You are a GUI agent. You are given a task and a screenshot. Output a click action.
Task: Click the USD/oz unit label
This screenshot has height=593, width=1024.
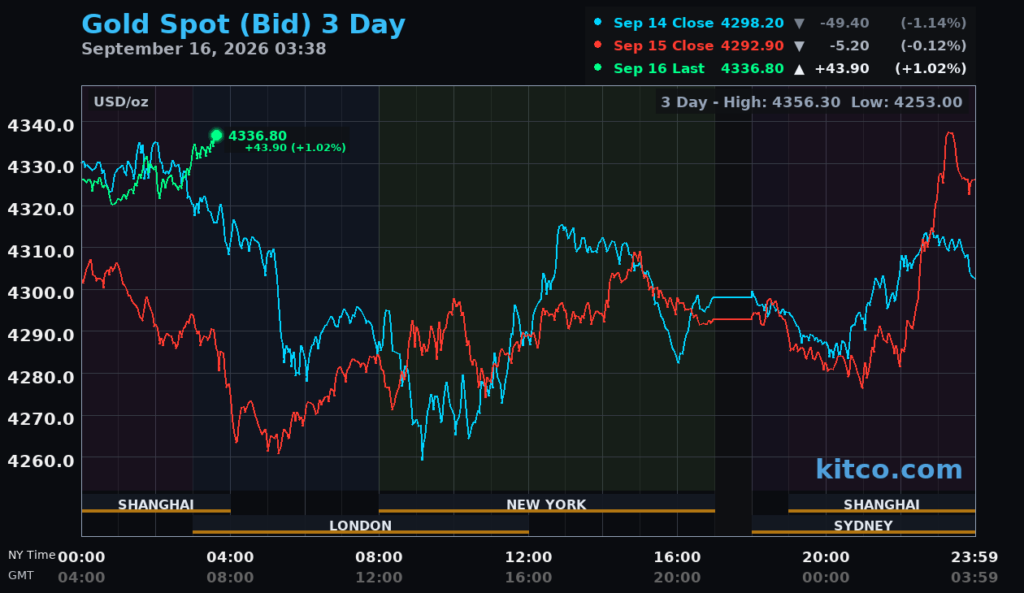click(x=121, y=102)
